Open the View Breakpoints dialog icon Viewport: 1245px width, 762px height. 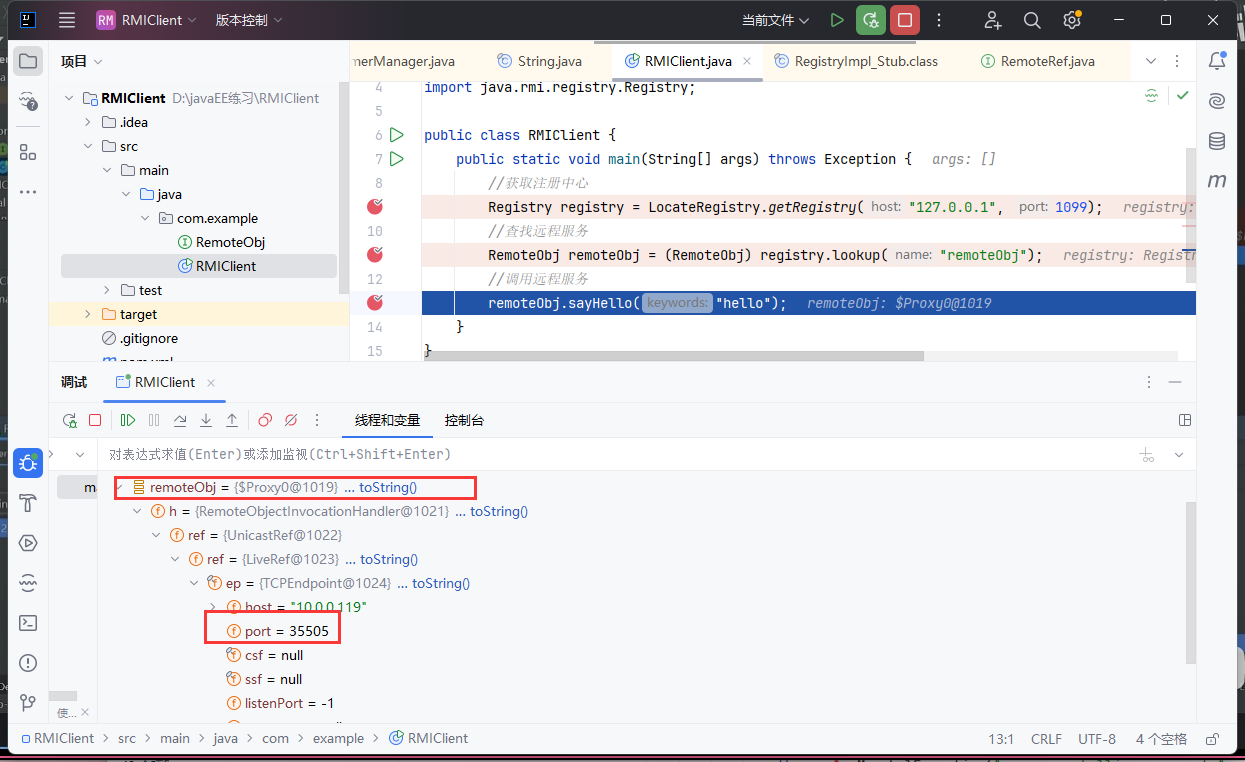tap(265, 421)
